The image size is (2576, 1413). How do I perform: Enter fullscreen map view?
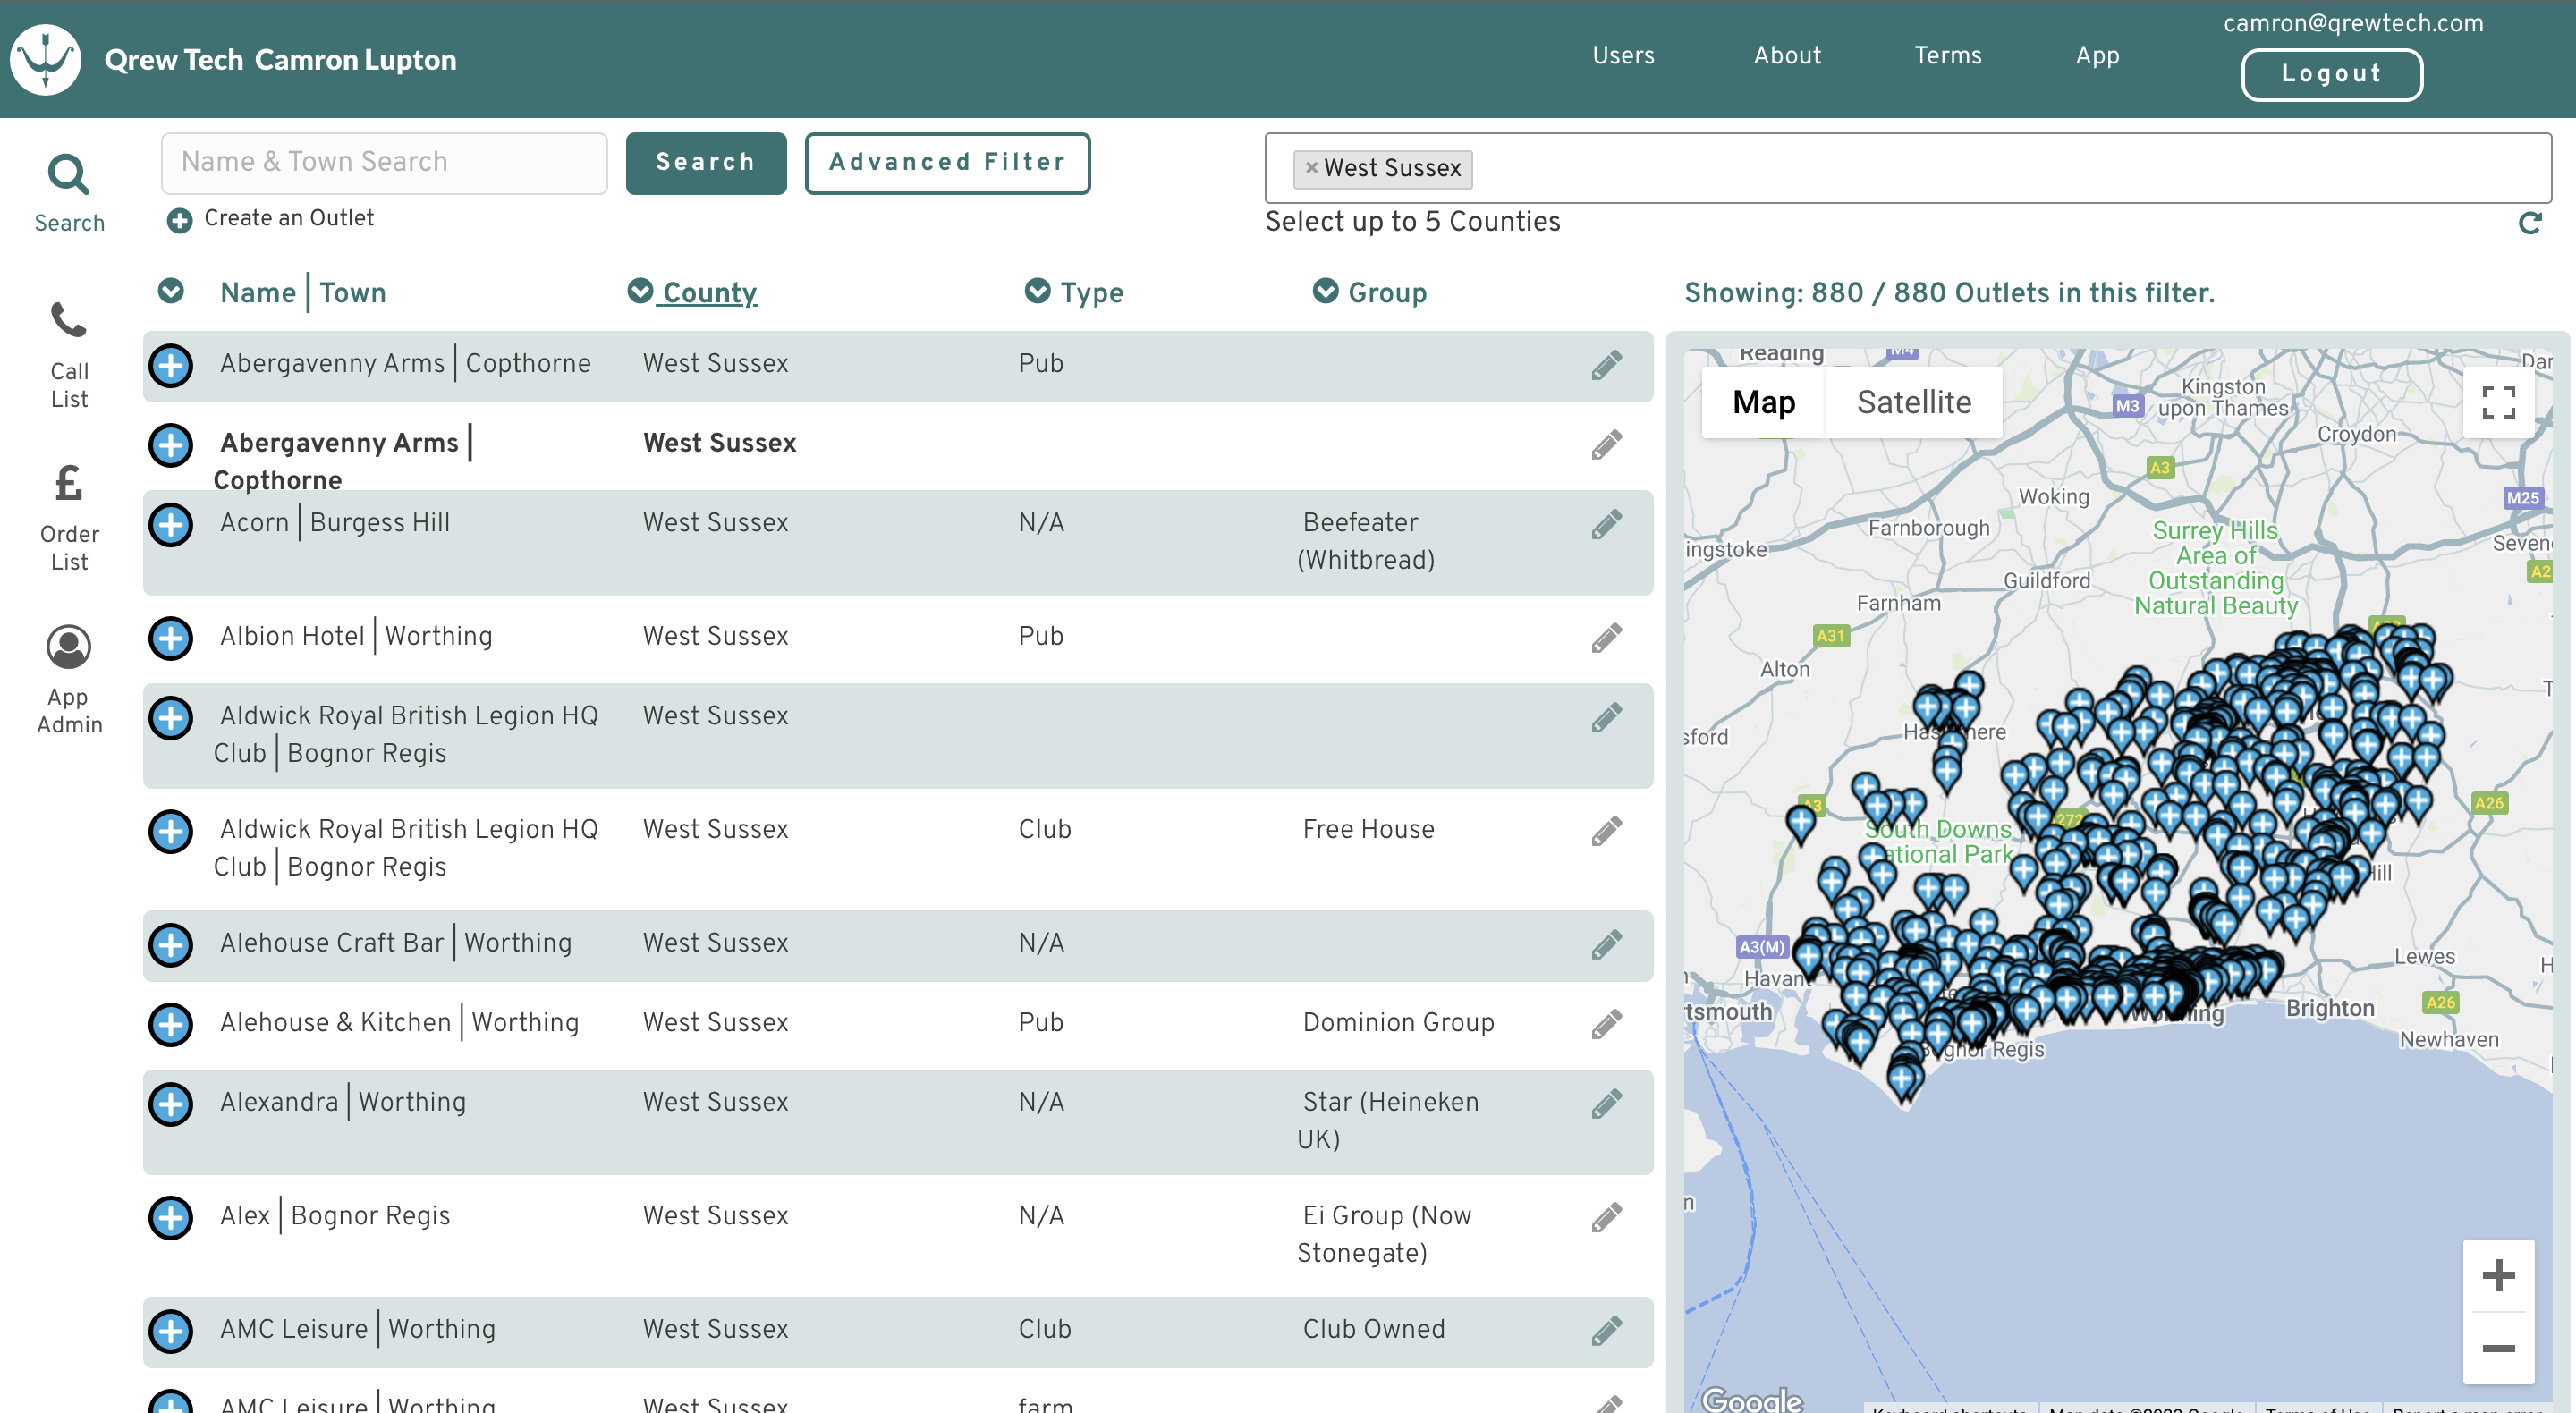[2497, 402]
